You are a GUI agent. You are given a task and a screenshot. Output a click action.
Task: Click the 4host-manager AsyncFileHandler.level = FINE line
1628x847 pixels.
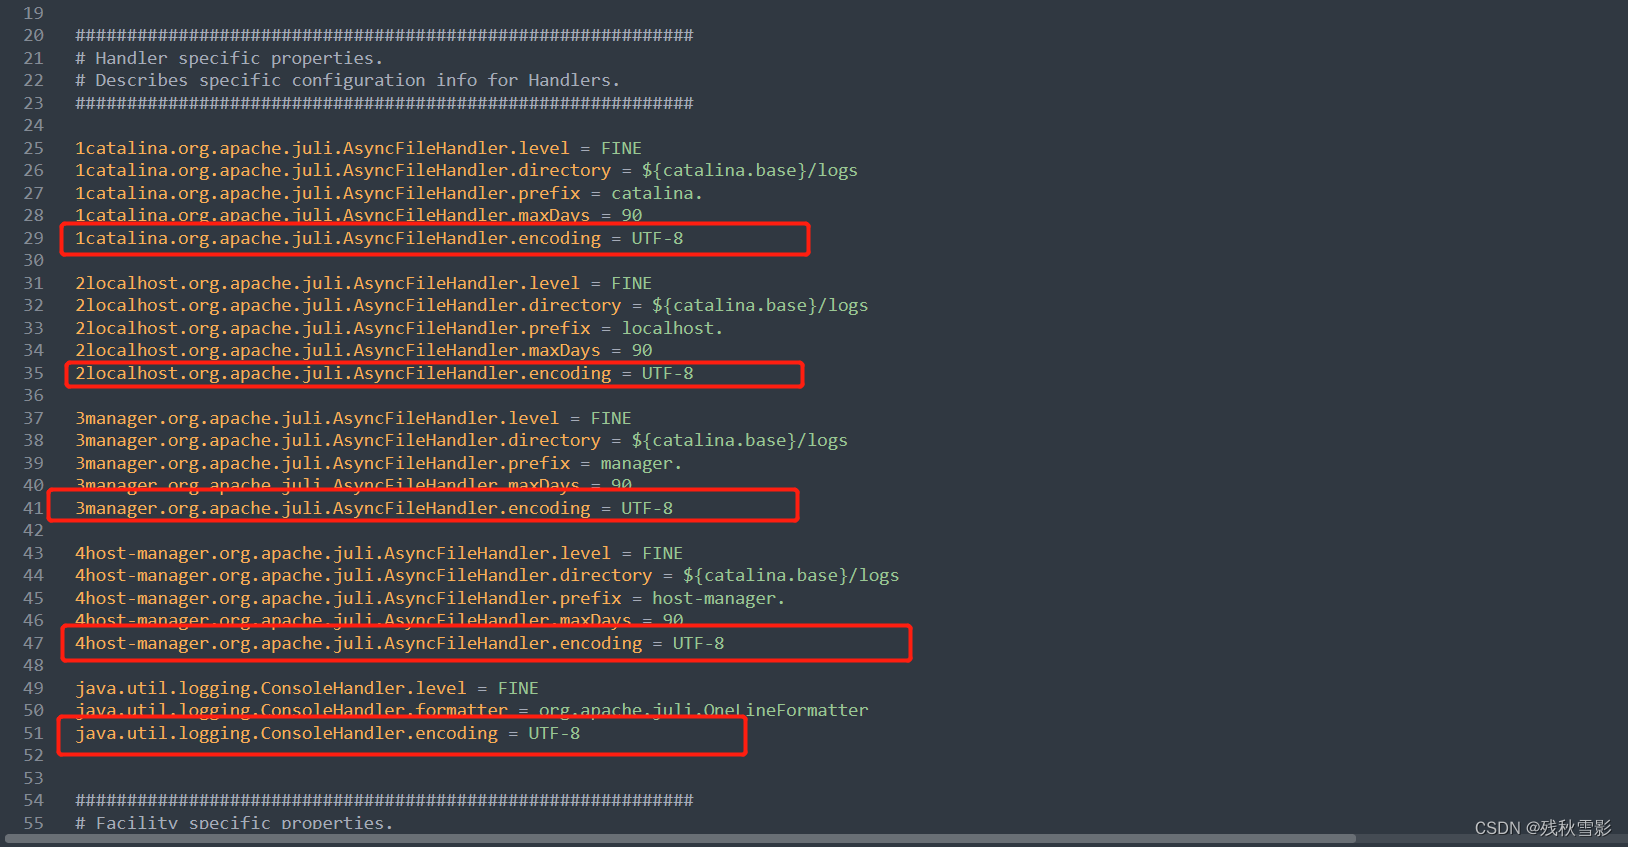point(379,553)
